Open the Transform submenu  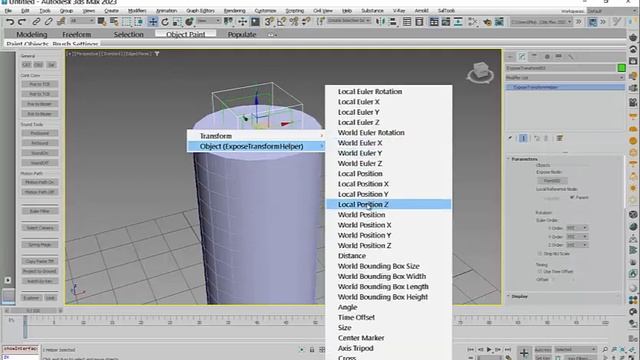[x=256, y=136]
